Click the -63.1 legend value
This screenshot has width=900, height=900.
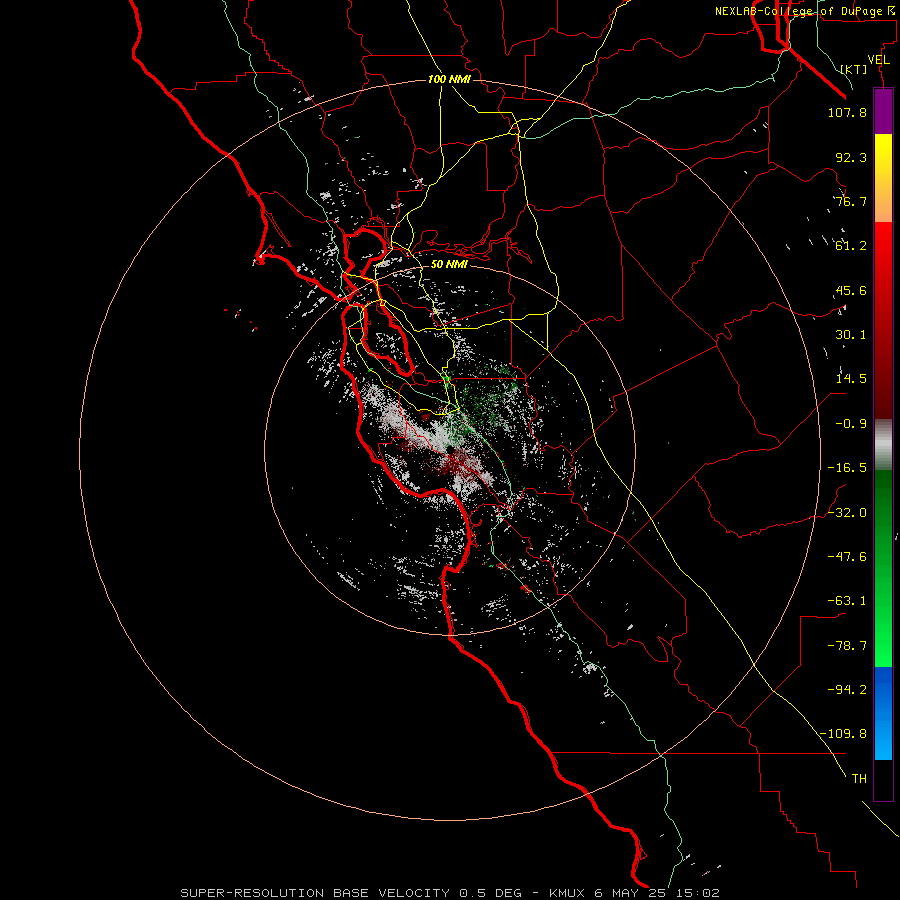click(847, 601)
